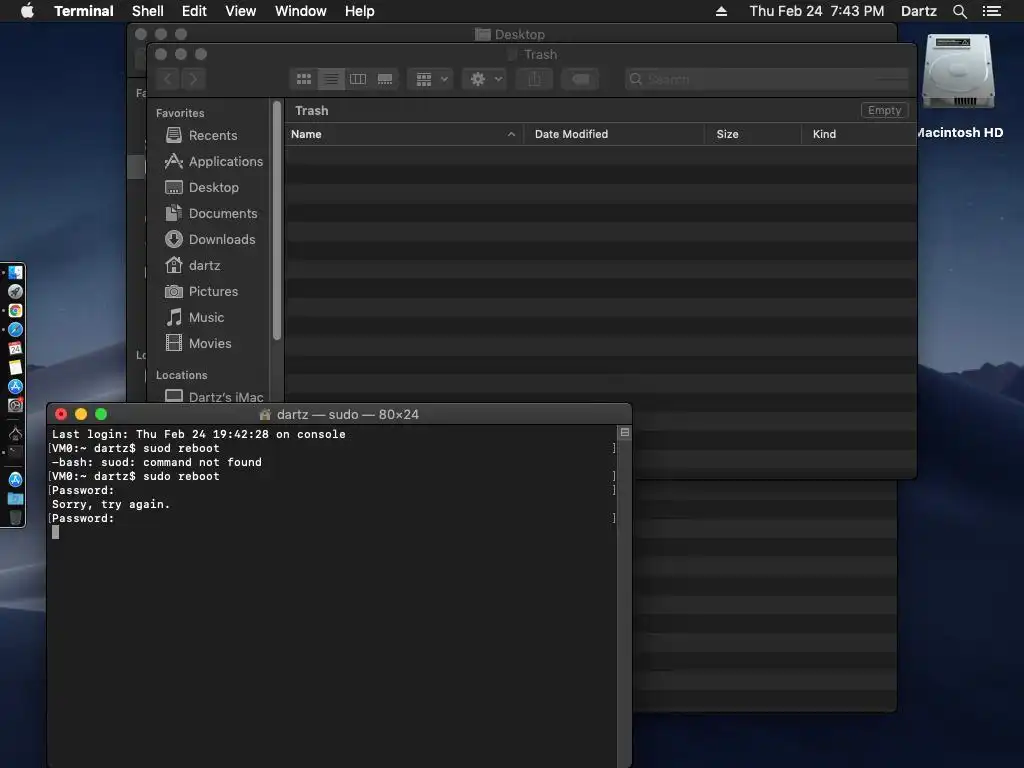This screenshot has width=1024, height=768.
Task: Open the Window menu
Action: 300,11
